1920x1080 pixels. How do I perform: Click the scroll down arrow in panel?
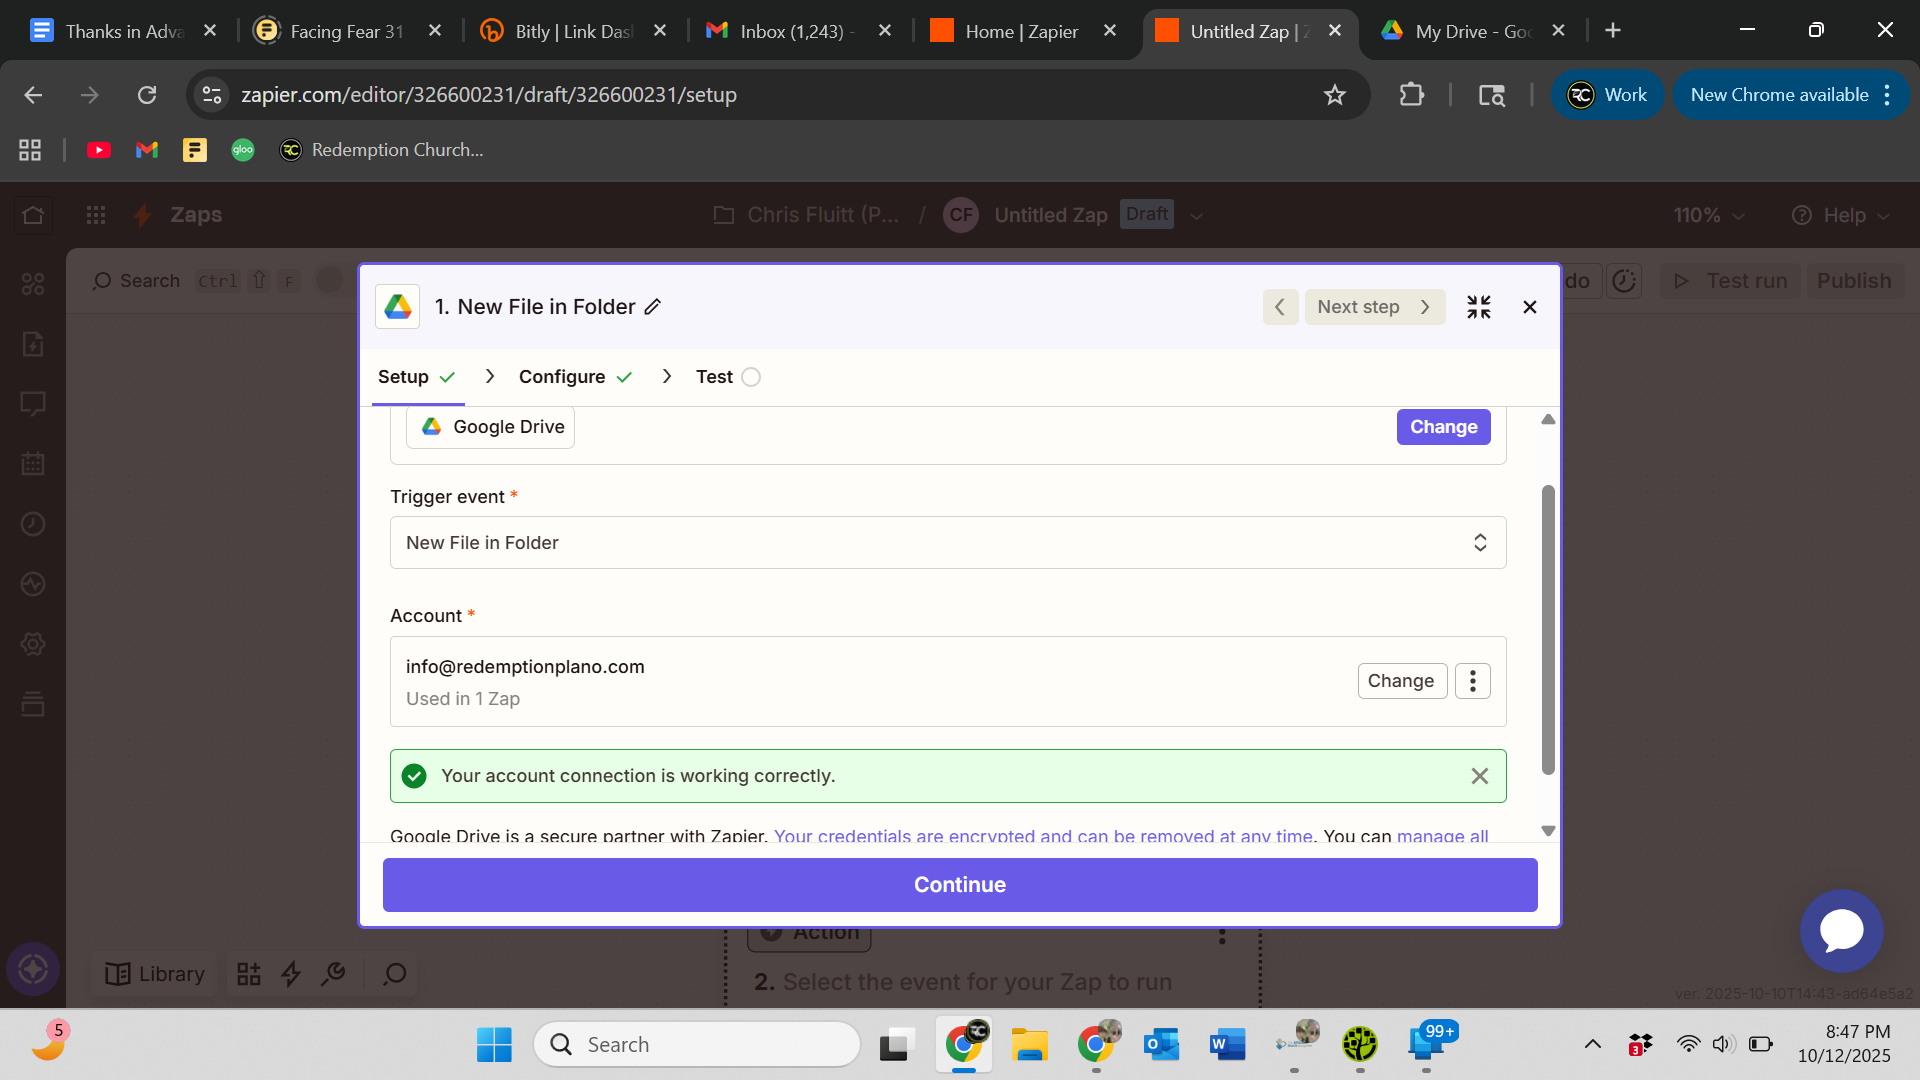click(1548, 831)
